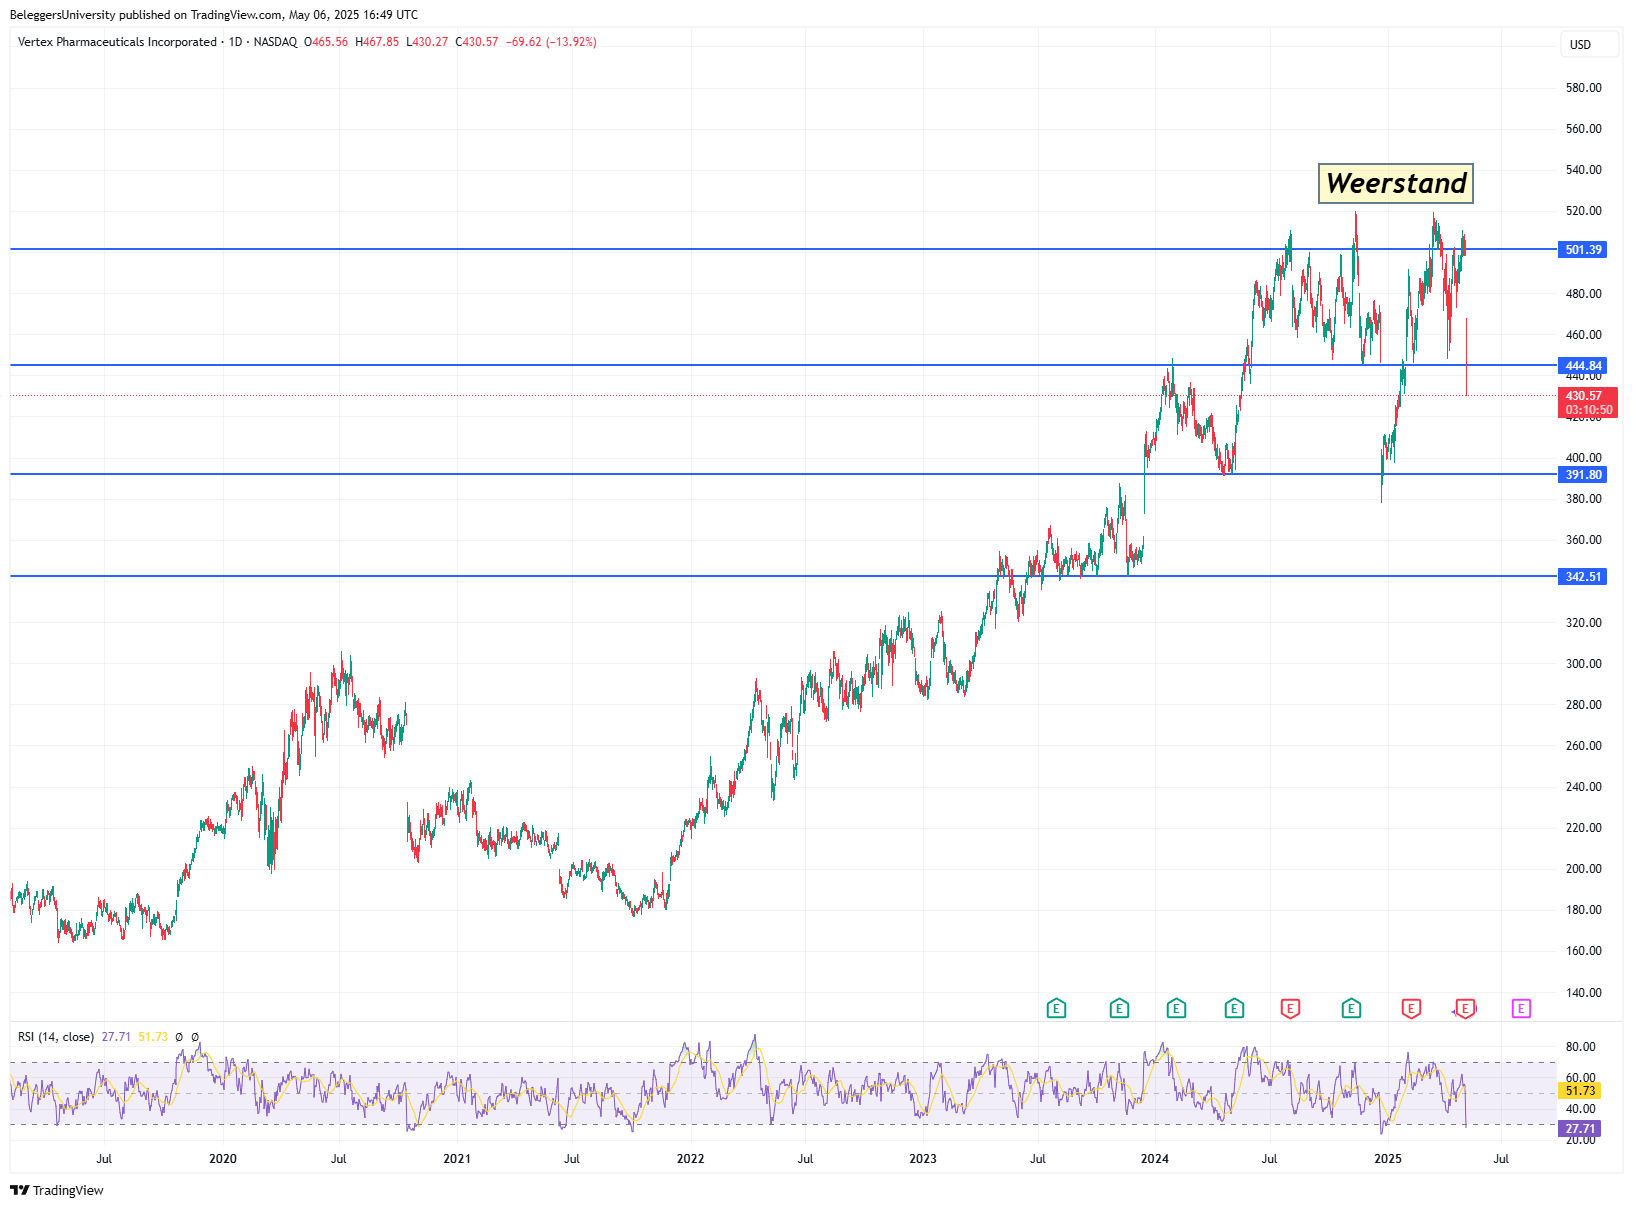The width and height of the screenshot is (1633, 1208).
Task: Click the 520.00 price axis label
Action: click(x=1584, y=211)
